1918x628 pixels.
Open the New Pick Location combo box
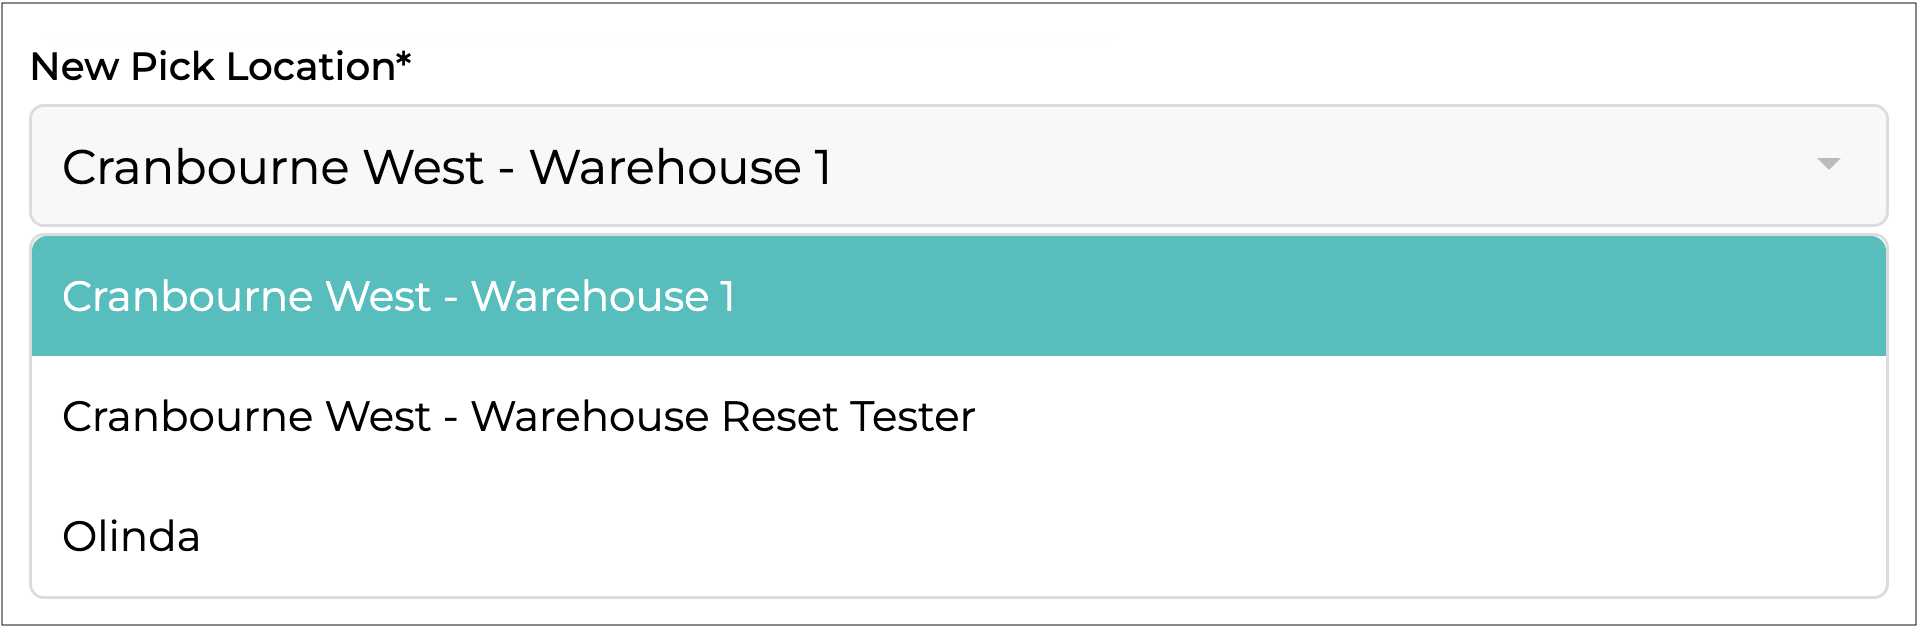point(958,166)
